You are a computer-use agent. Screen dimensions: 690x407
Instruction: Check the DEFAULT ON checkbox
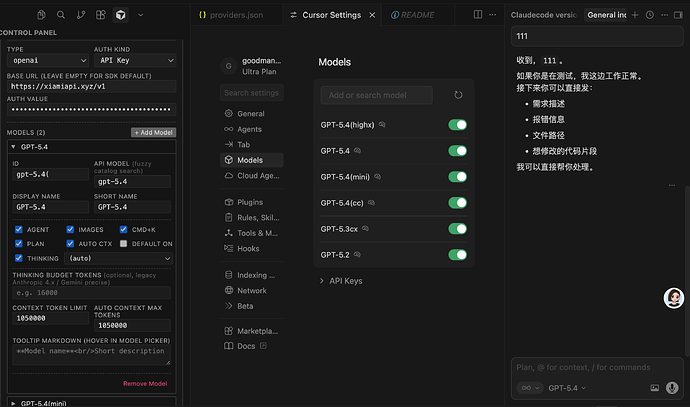pos(124,243)
